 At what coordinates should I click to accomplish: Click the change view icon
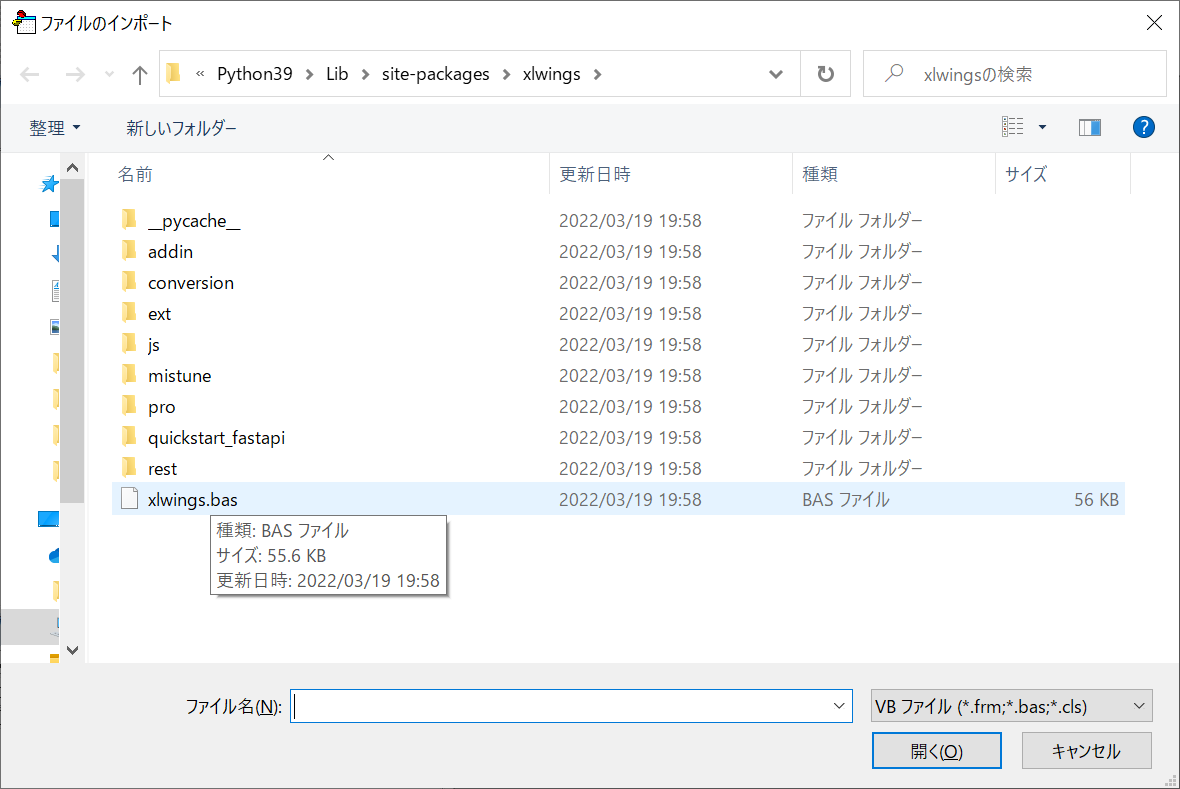1012,126
